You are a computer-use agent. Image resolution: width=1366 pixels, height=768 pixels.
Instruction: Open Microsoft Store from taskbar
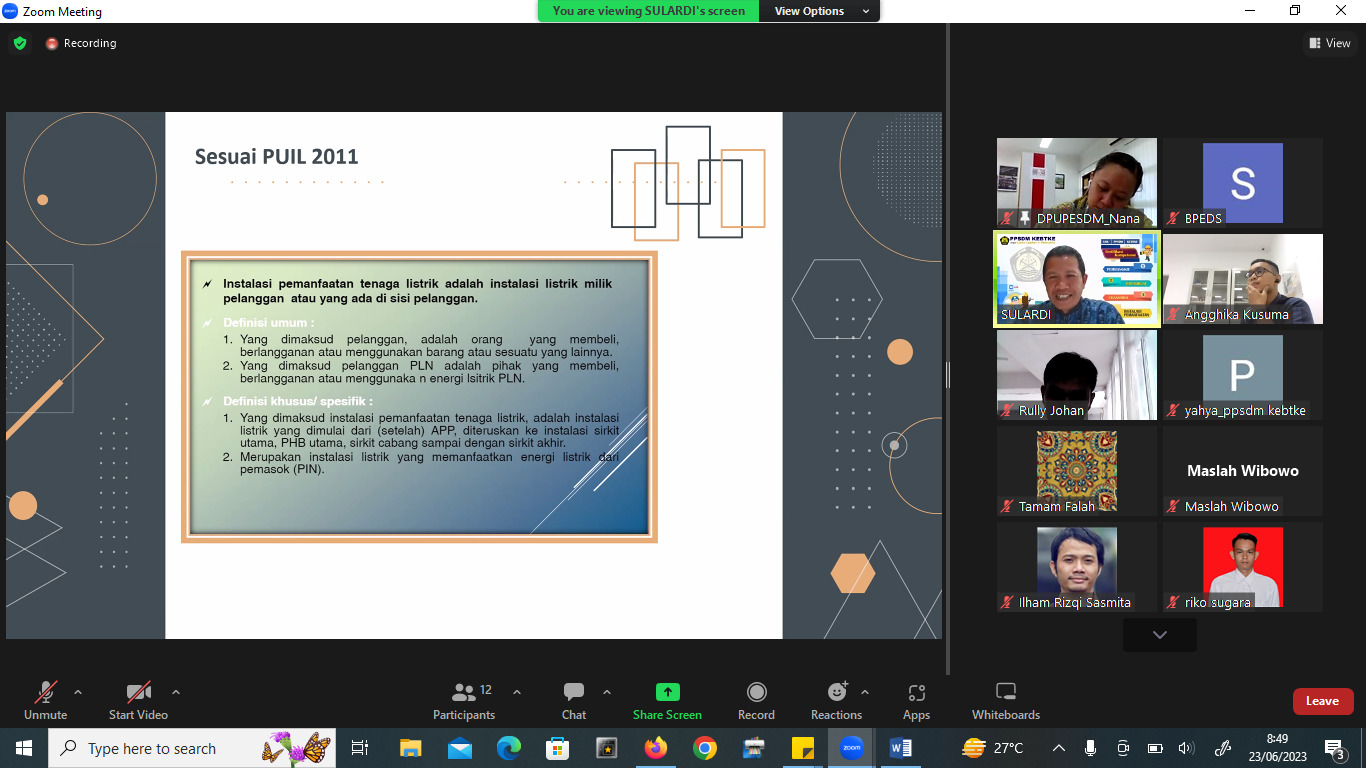(558, 748)
